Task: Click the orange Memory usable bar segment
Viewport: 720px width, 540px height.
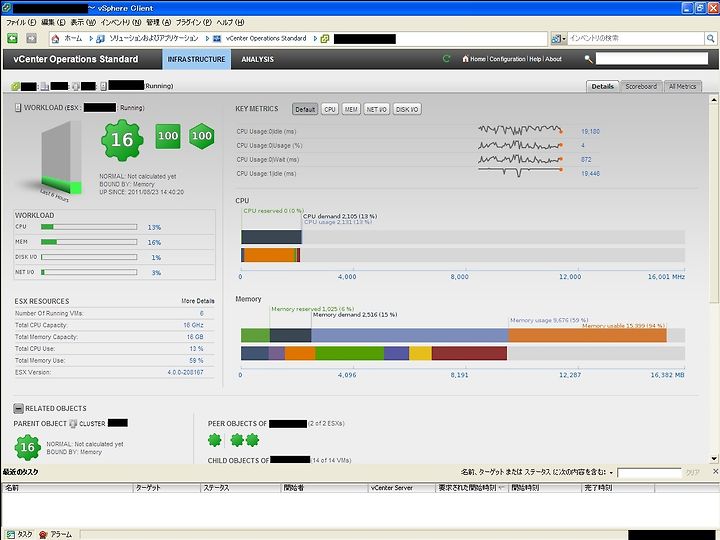Action: pyautogui.click(x=587, y=335)
